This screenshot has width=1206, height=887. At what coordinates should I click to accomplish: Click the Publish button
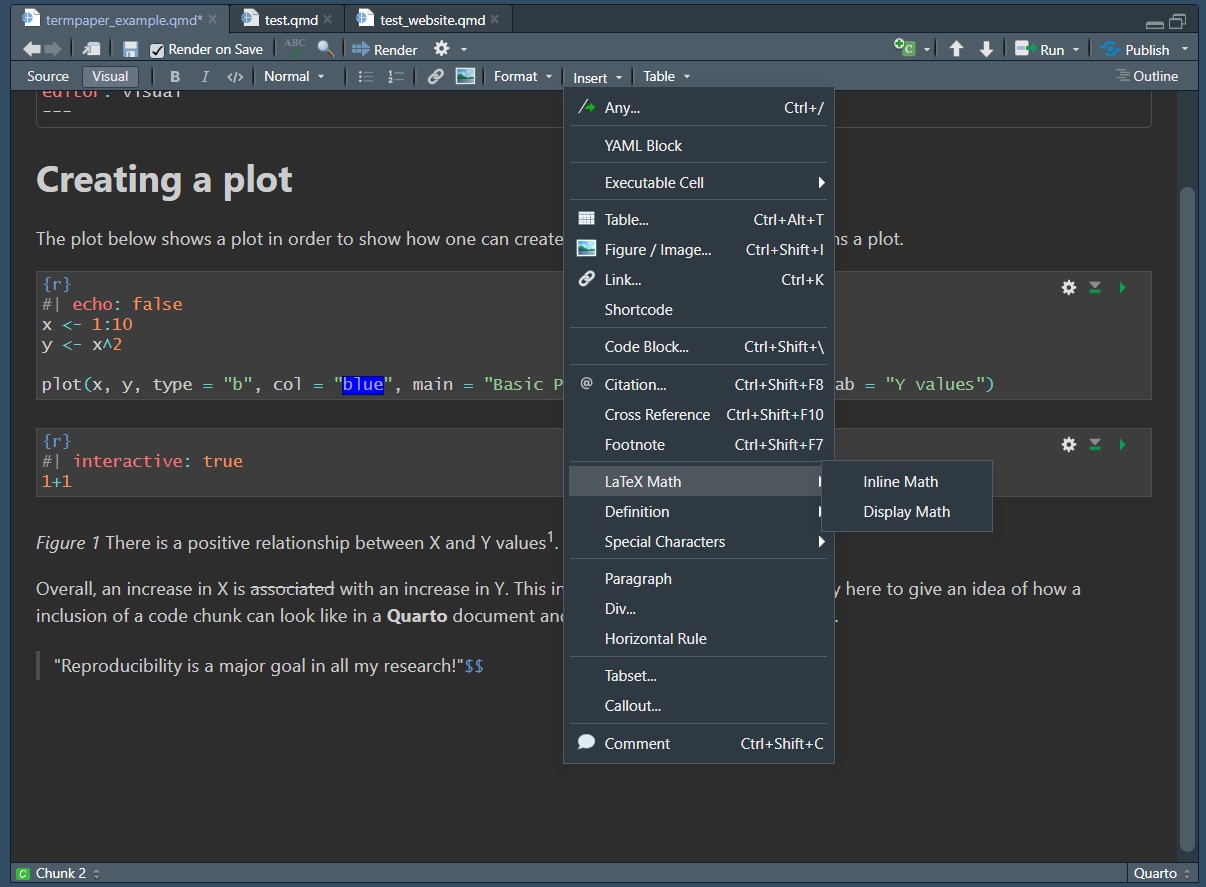pyautogui.click(x=1144, y=49)
